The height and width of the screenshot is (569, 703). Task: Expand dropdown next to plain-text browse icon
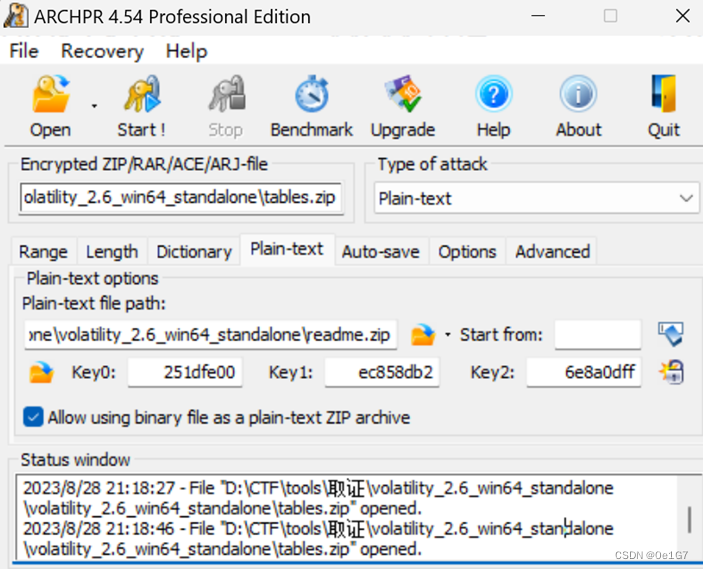pyautogui.click(x=447, y=334)
